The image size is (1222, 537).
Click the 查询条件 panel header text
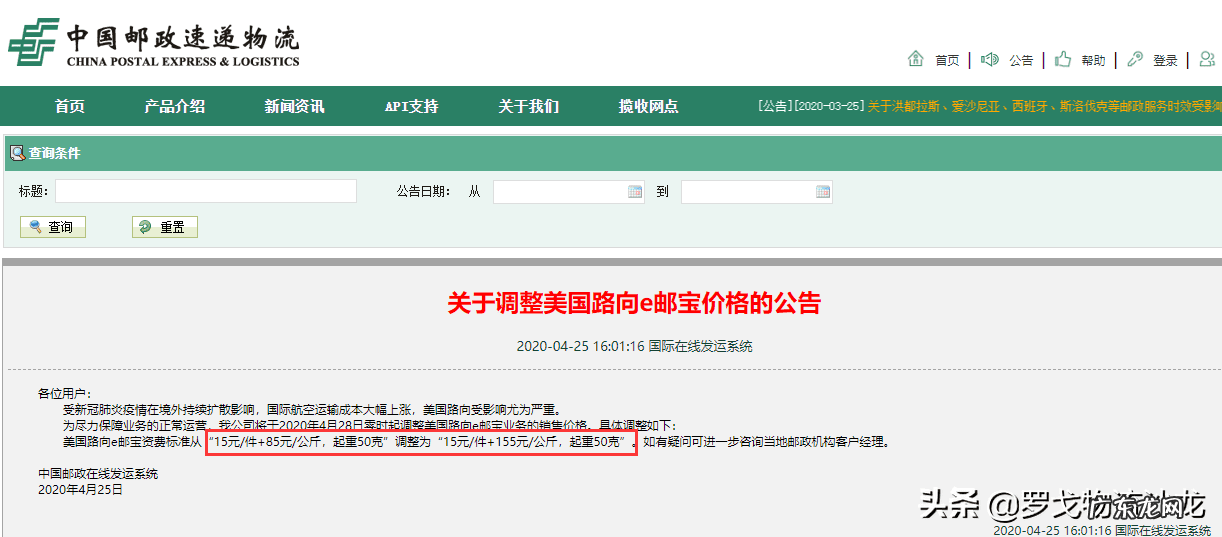[55, 153]
